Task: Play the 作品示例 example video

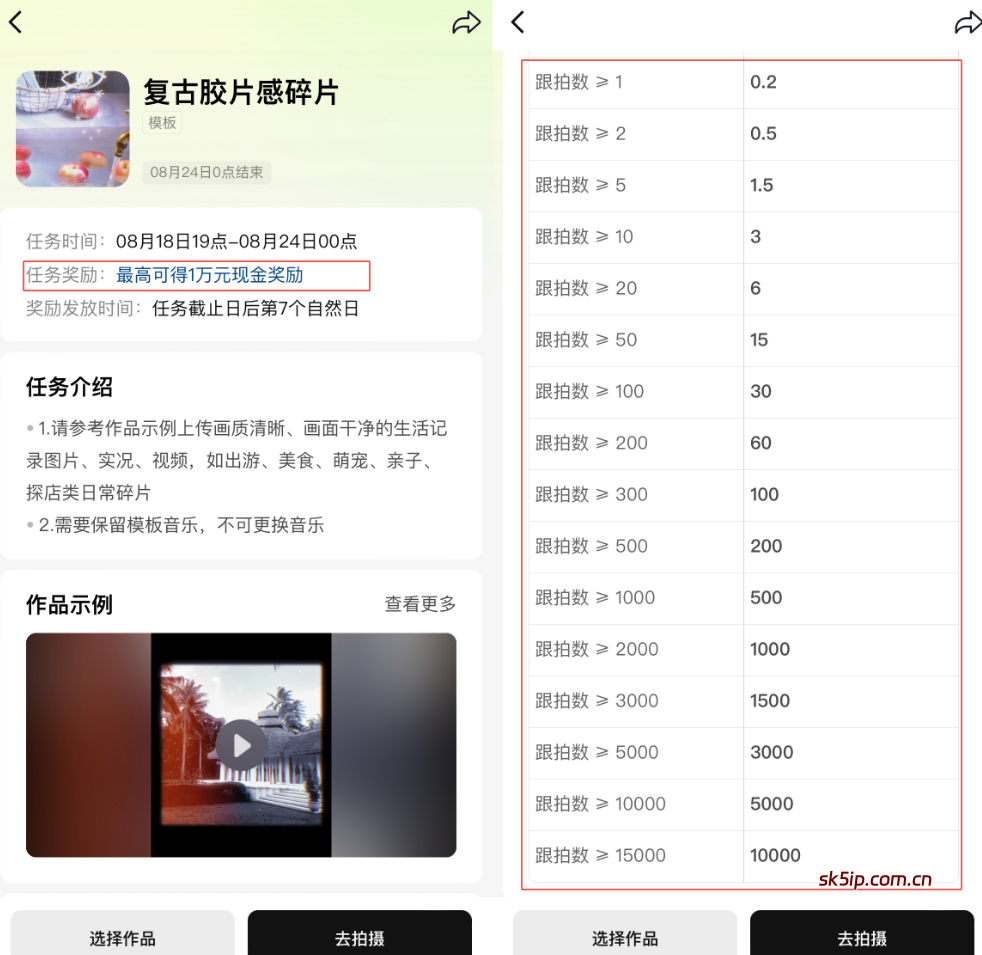Action: 240,744
